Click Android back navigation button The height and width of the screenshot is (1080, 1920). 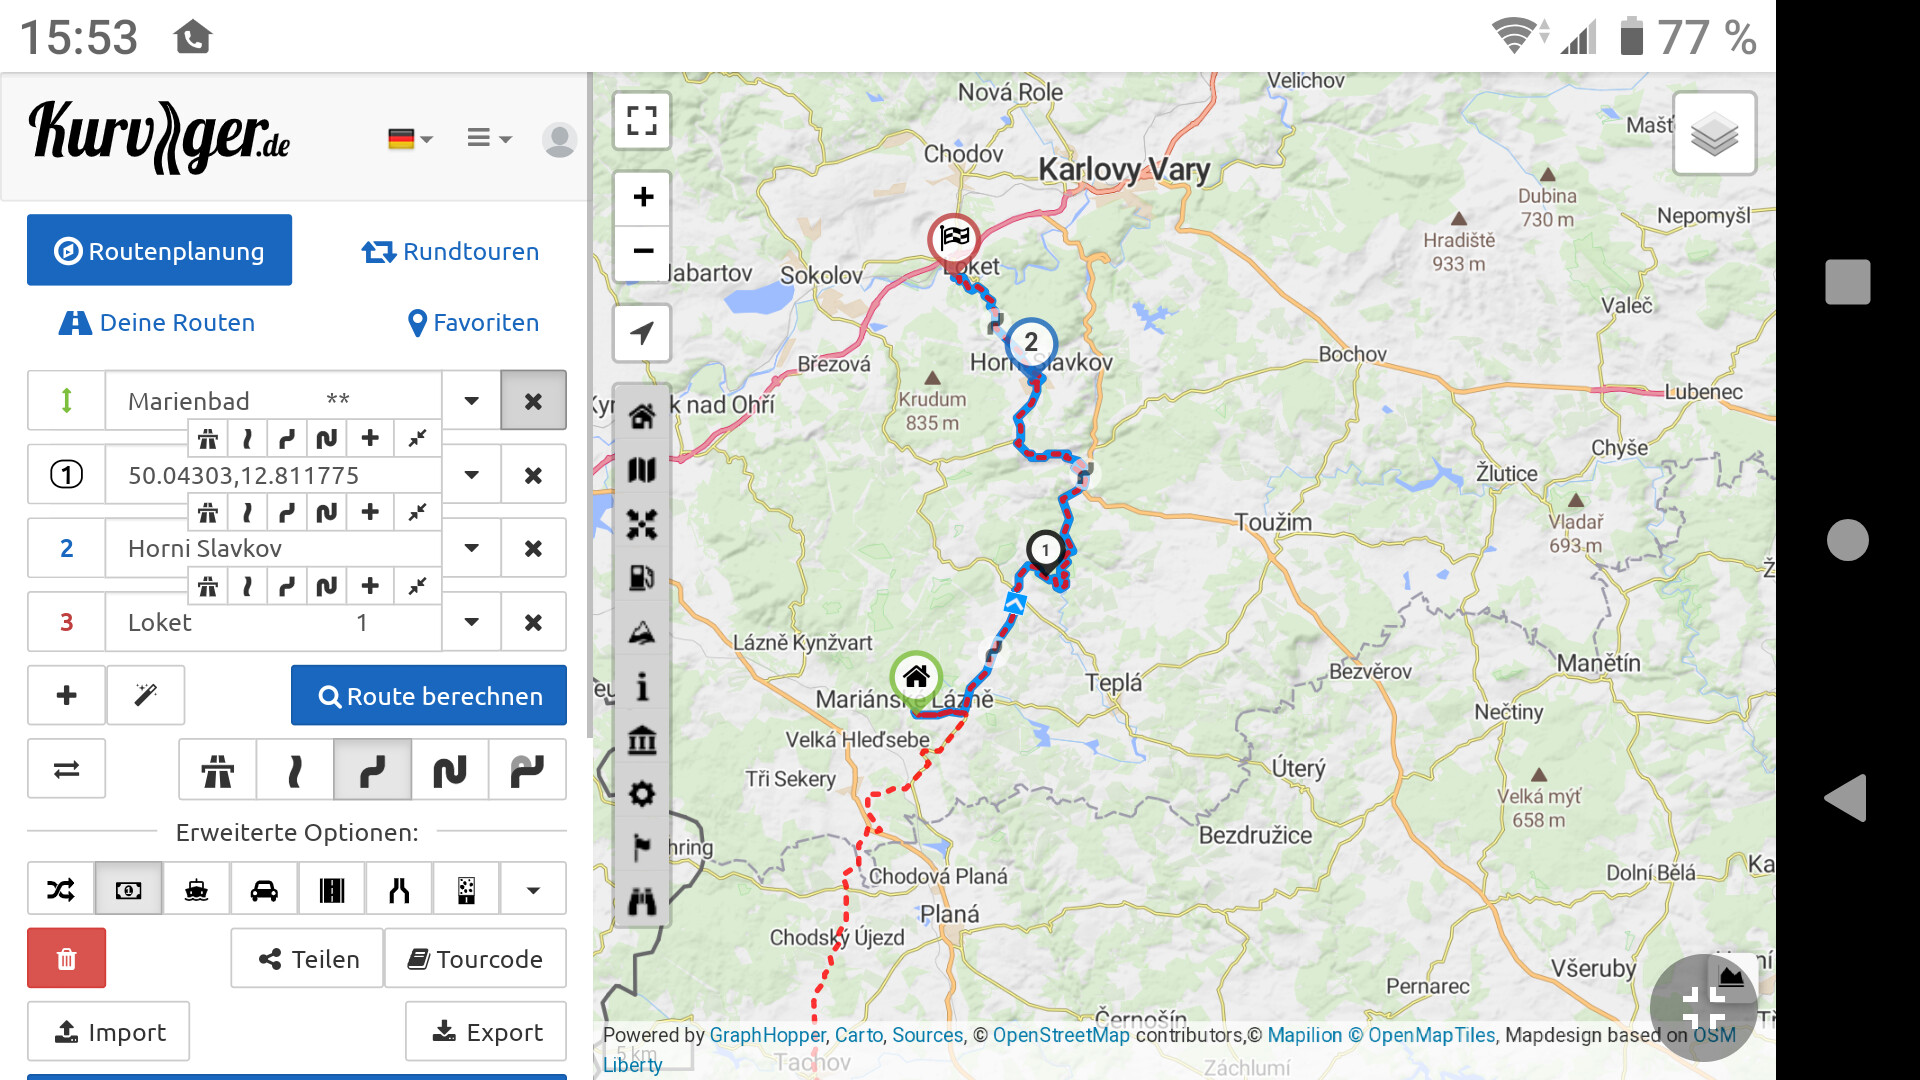(1846, 798)
